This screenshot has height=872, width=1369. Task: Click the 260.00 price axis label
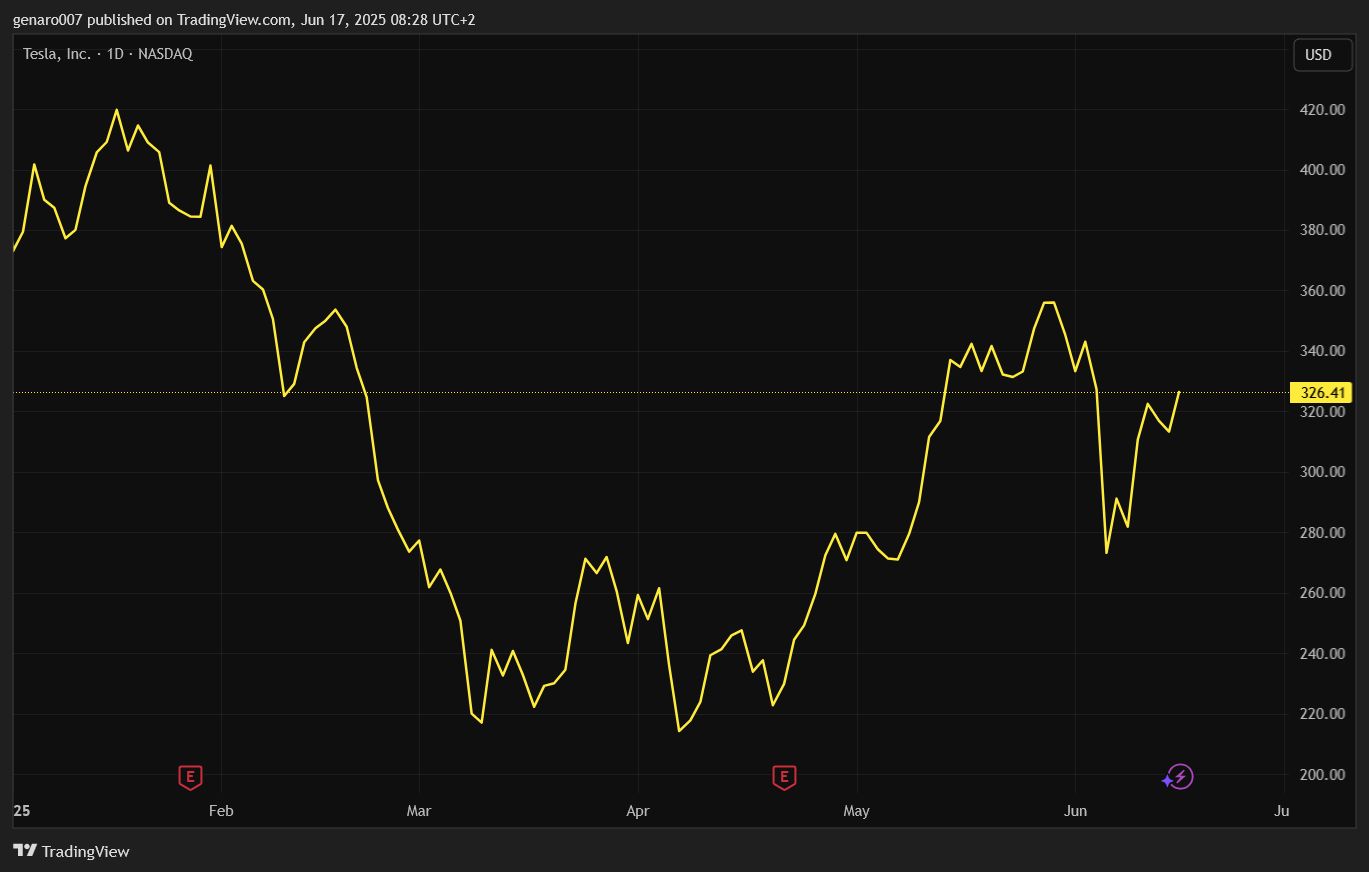click(1322, 593)
